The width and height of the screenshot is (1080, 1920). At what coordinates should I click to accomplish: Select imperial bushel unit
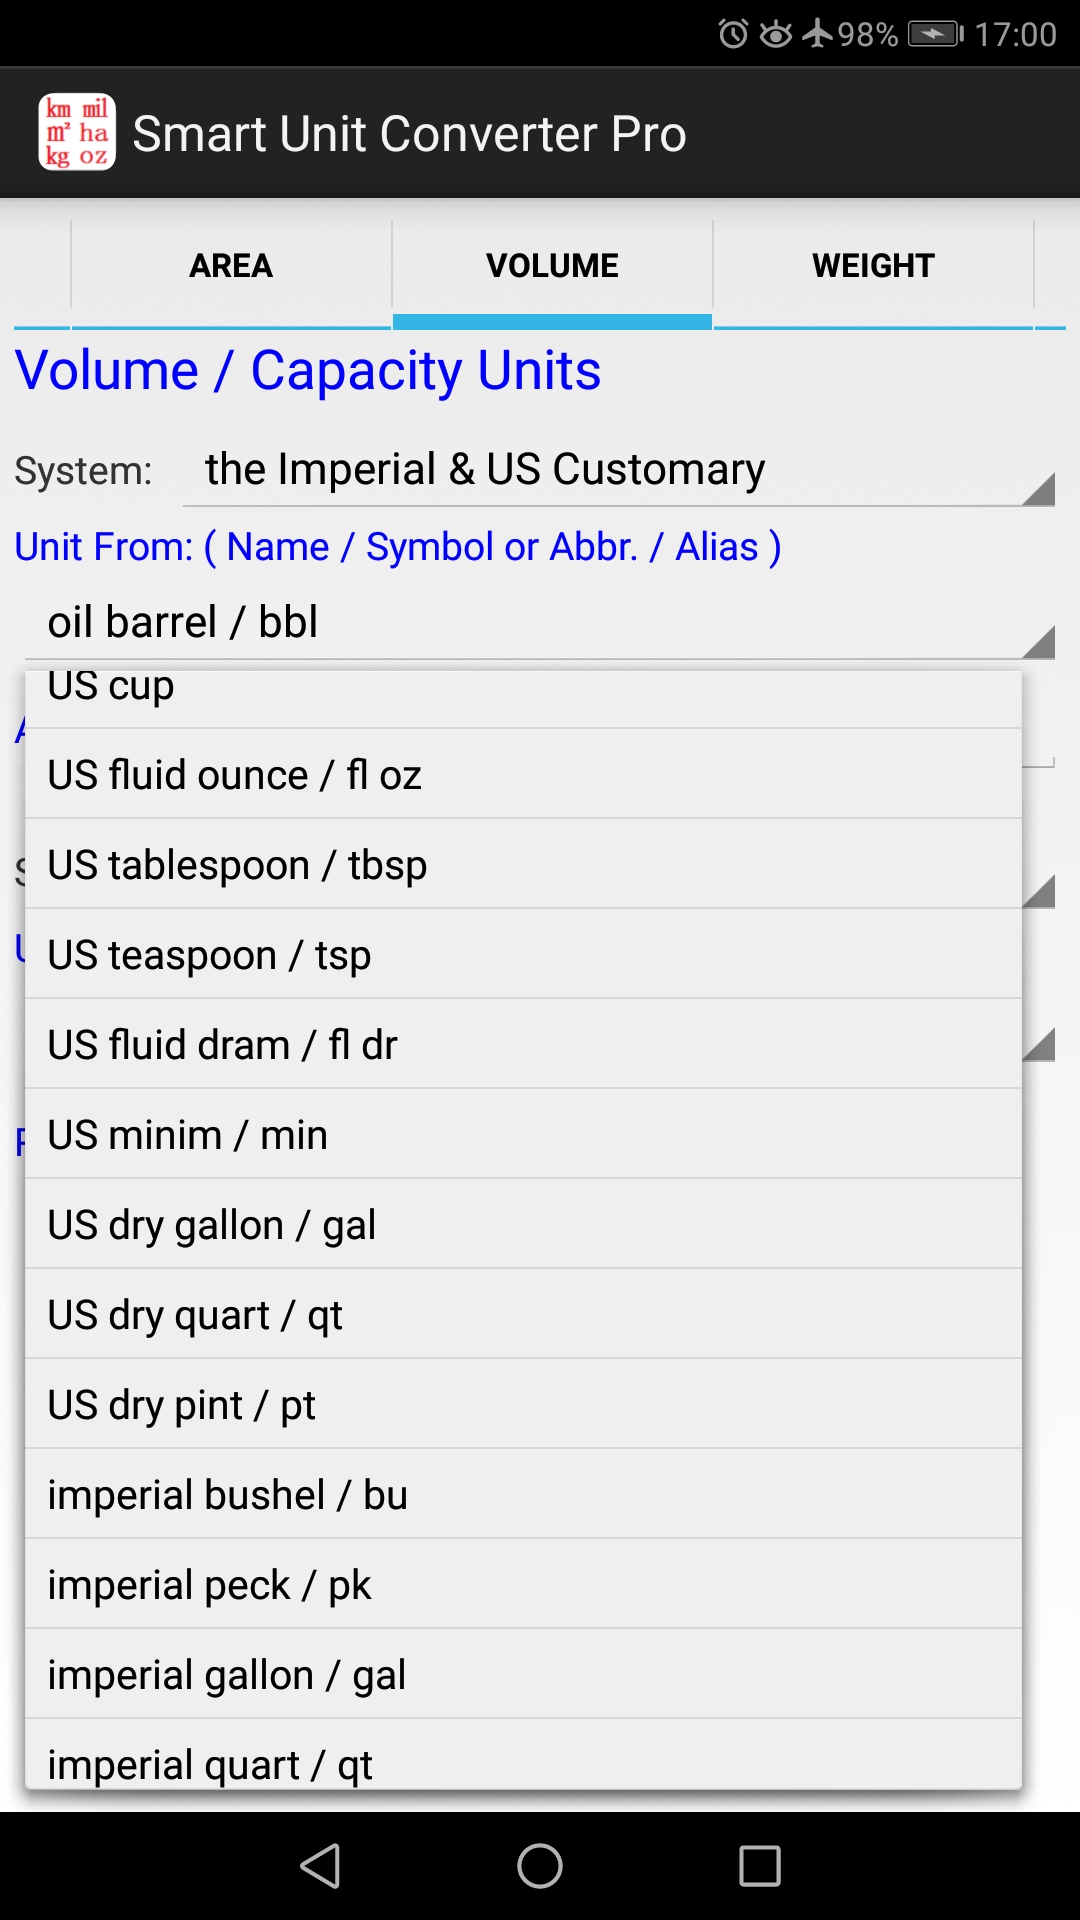click(x=520, y=1494)
